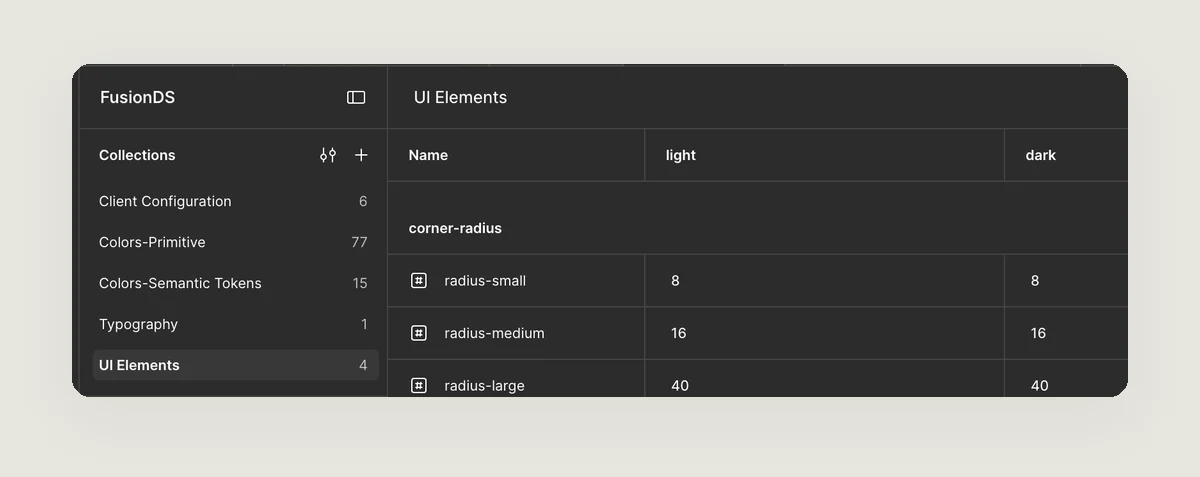1200x477 pixels.
Task: Click the Collections heading
Action: (137, 155)
